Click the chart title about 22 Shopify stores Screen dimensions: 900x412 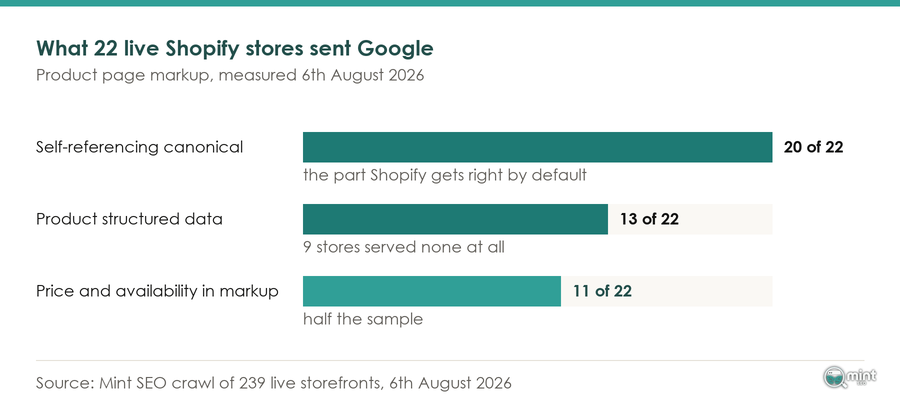(235, 49)
